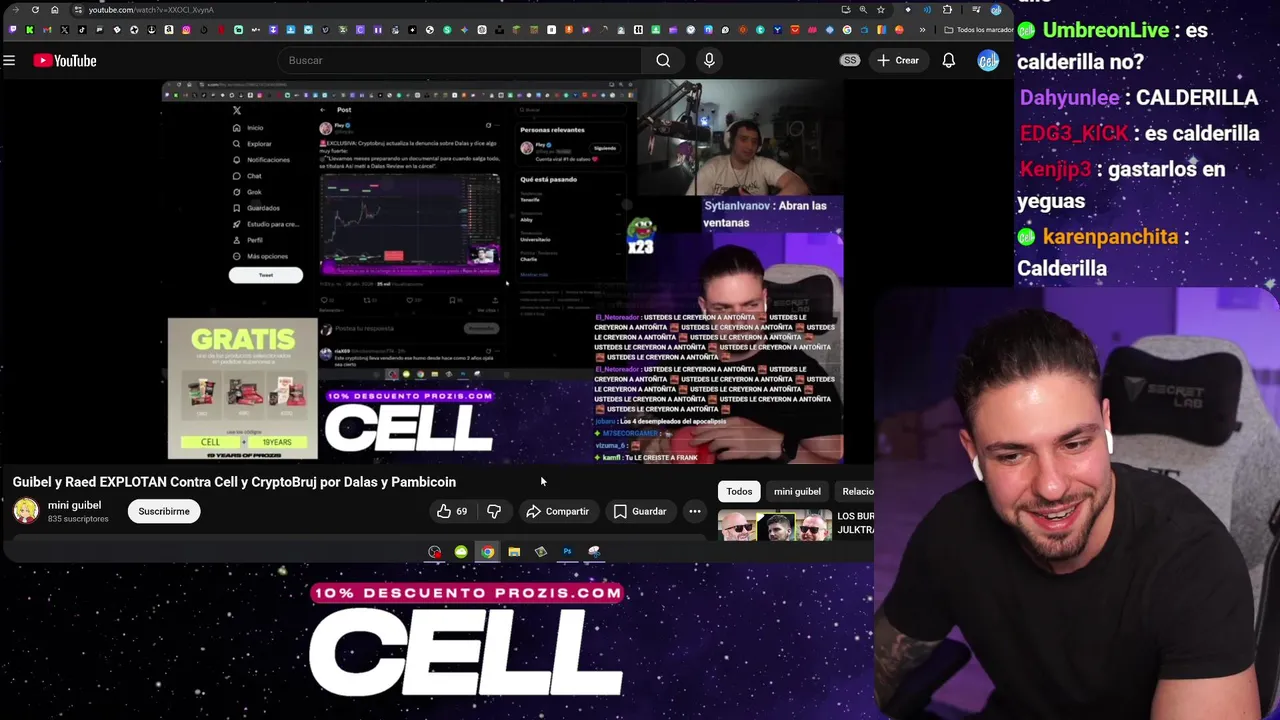Viewport: 1280px width, 720px height.
Task: Go to Chrome home page button
Action: pos(54,10)
